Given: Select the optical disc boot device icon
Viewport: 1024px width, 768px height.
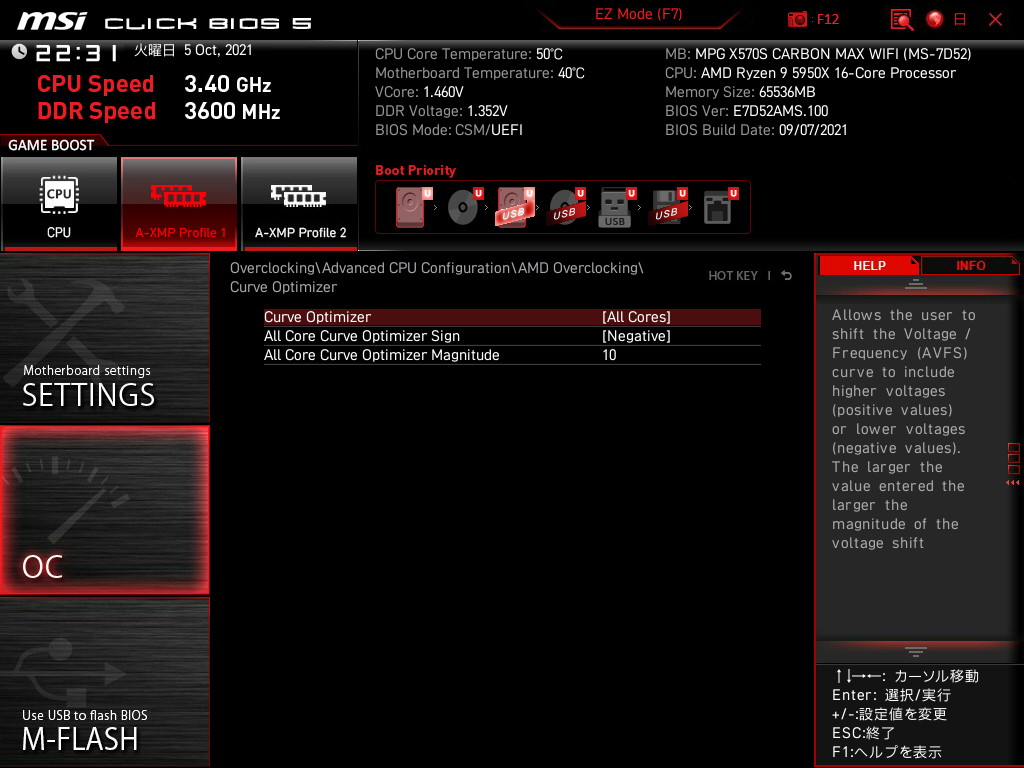Looking at the screenshot, I should [465, 207].
